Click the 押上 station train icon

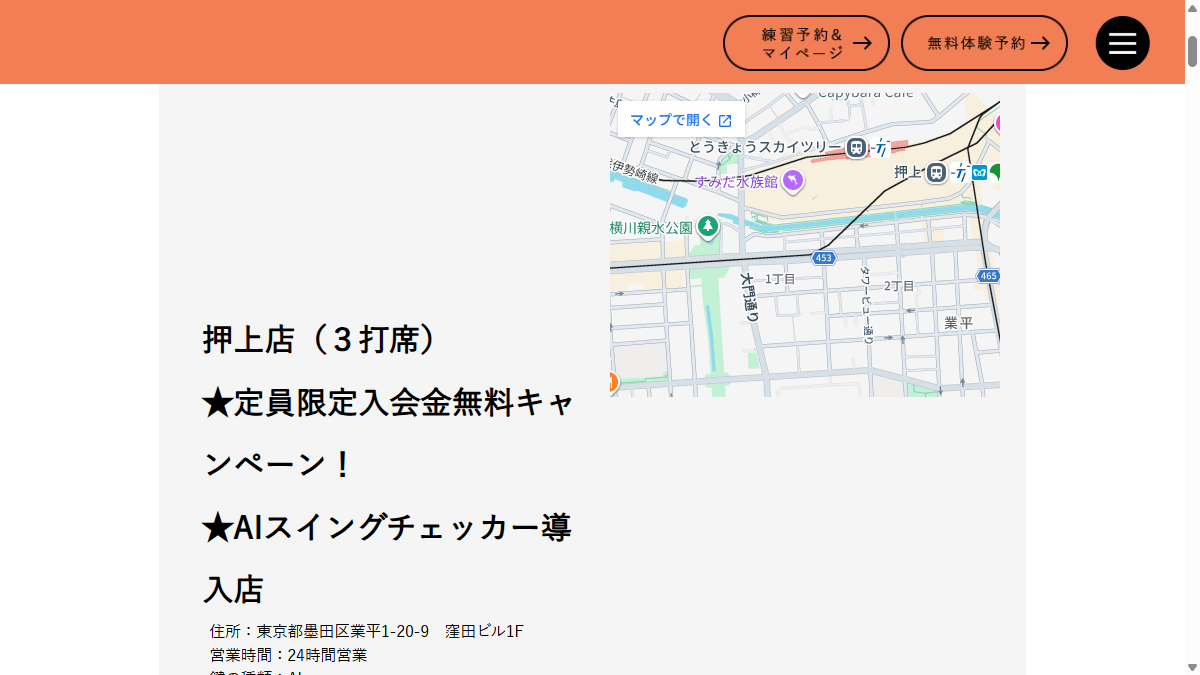pyautogui.click(x=935, y=172)
